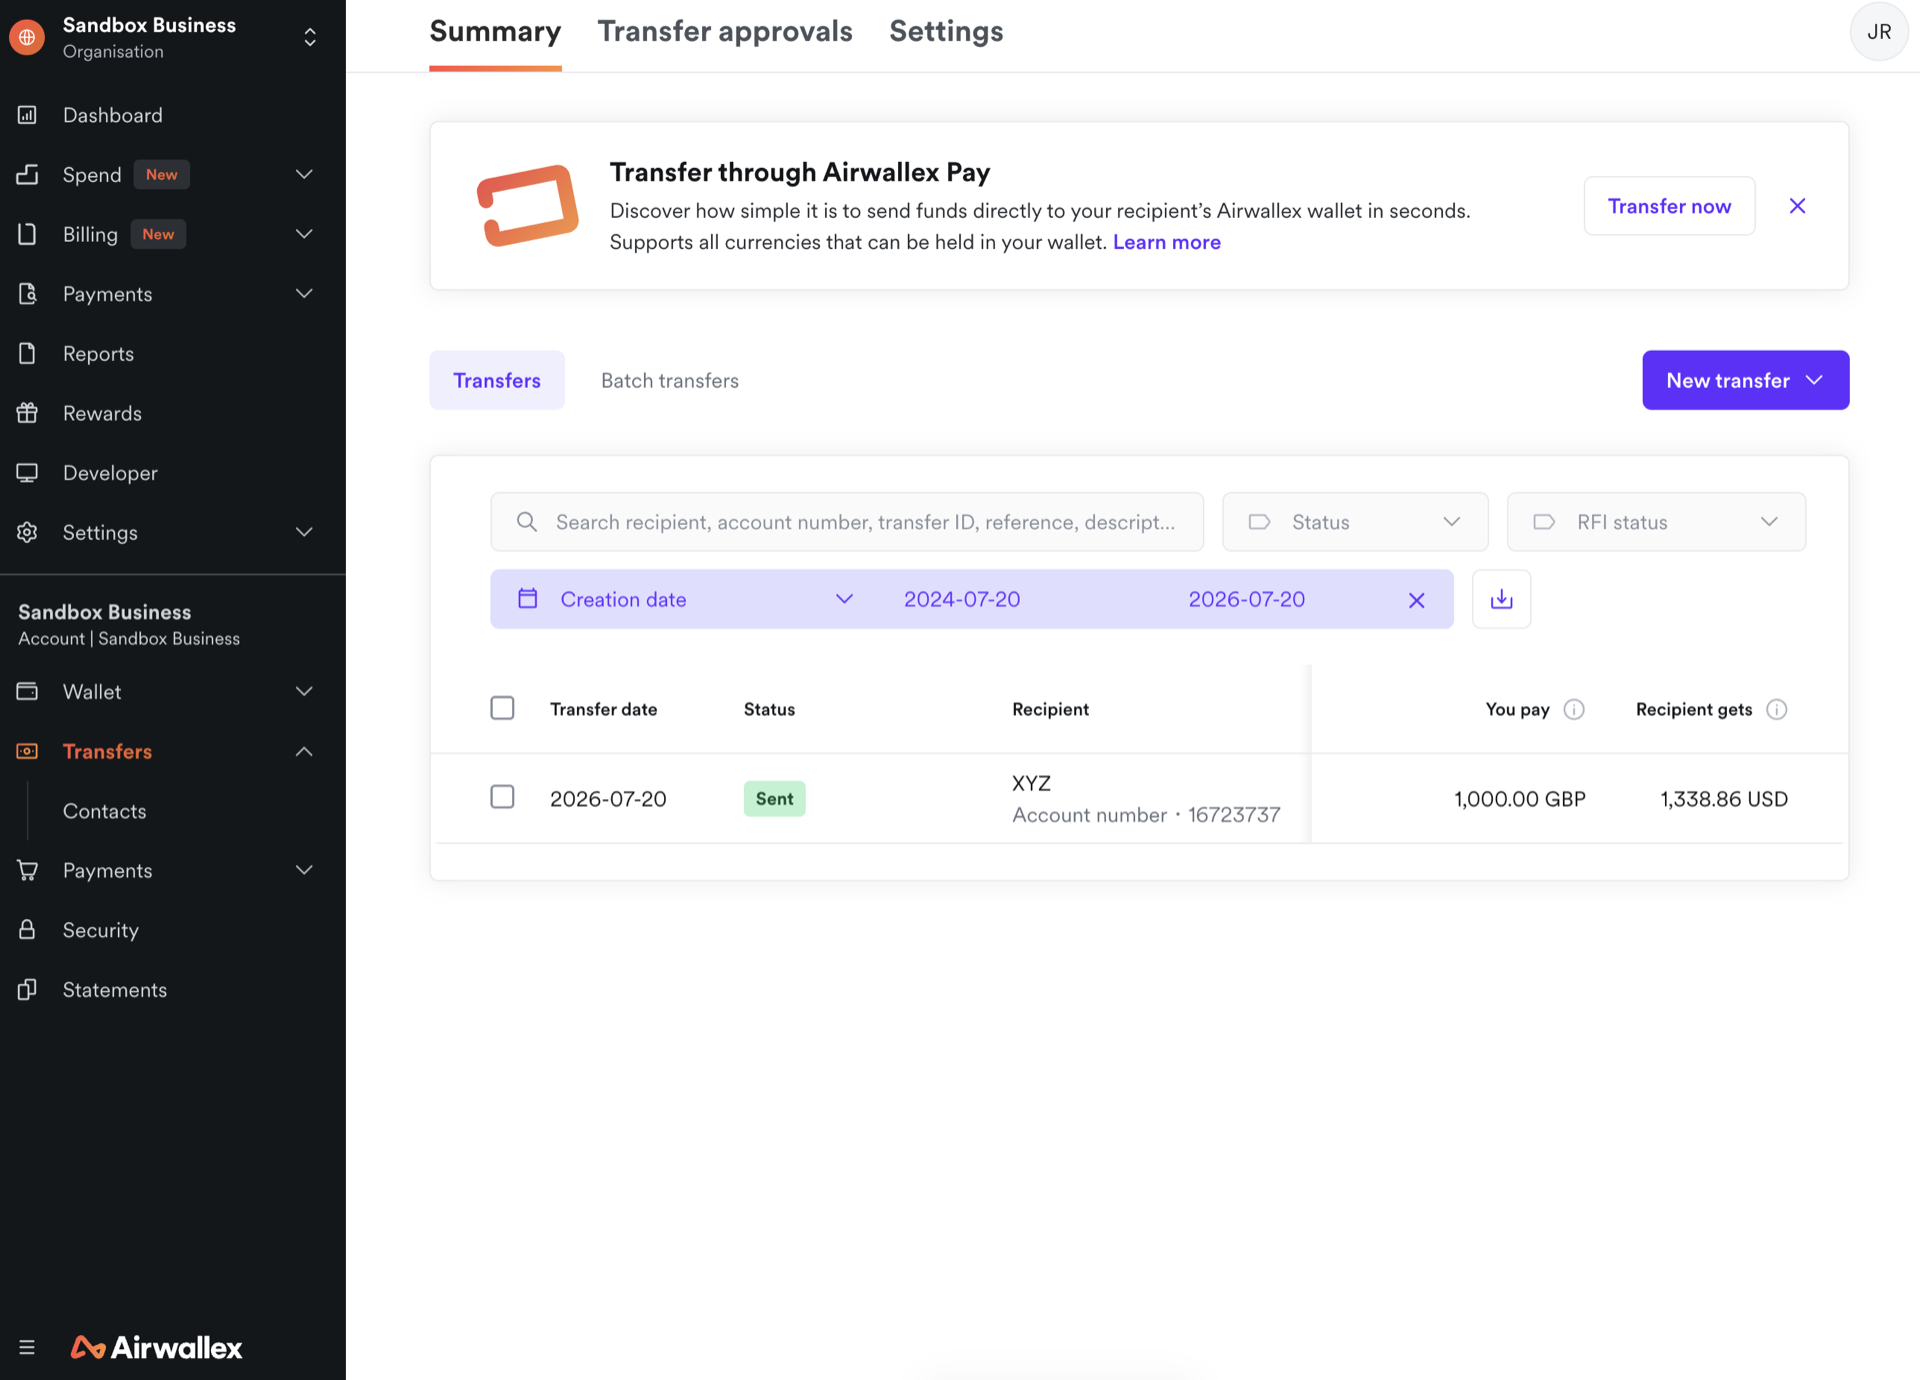
Task: Click the Developer monitor icon
Action: [27, 472]
